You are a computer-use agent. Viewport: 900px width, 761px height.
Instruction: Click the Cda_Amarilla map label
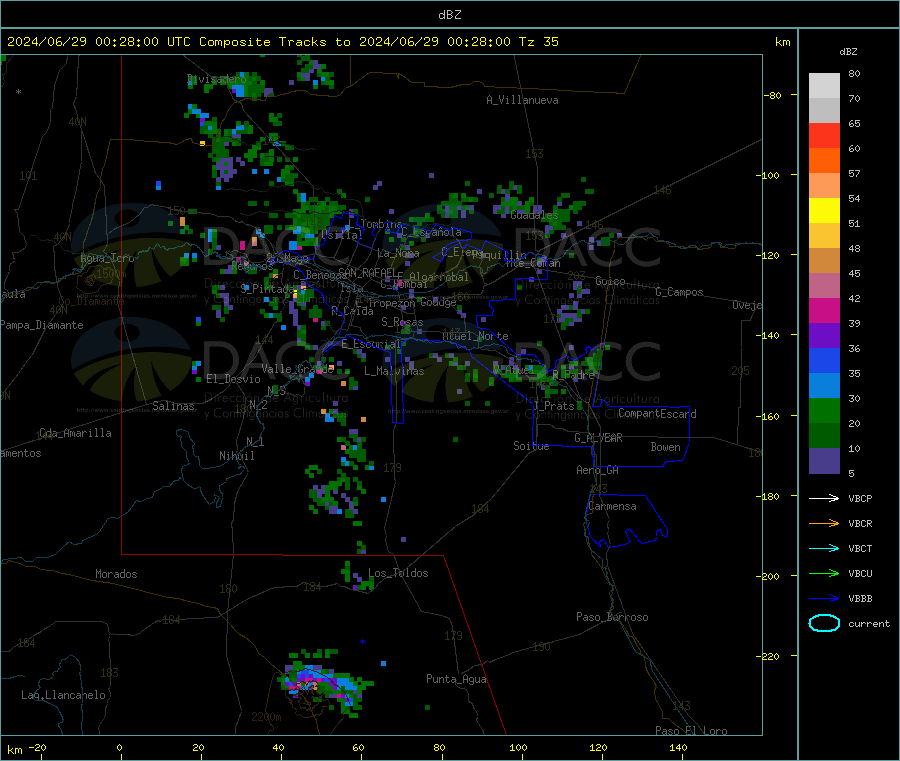click(75, 433)
